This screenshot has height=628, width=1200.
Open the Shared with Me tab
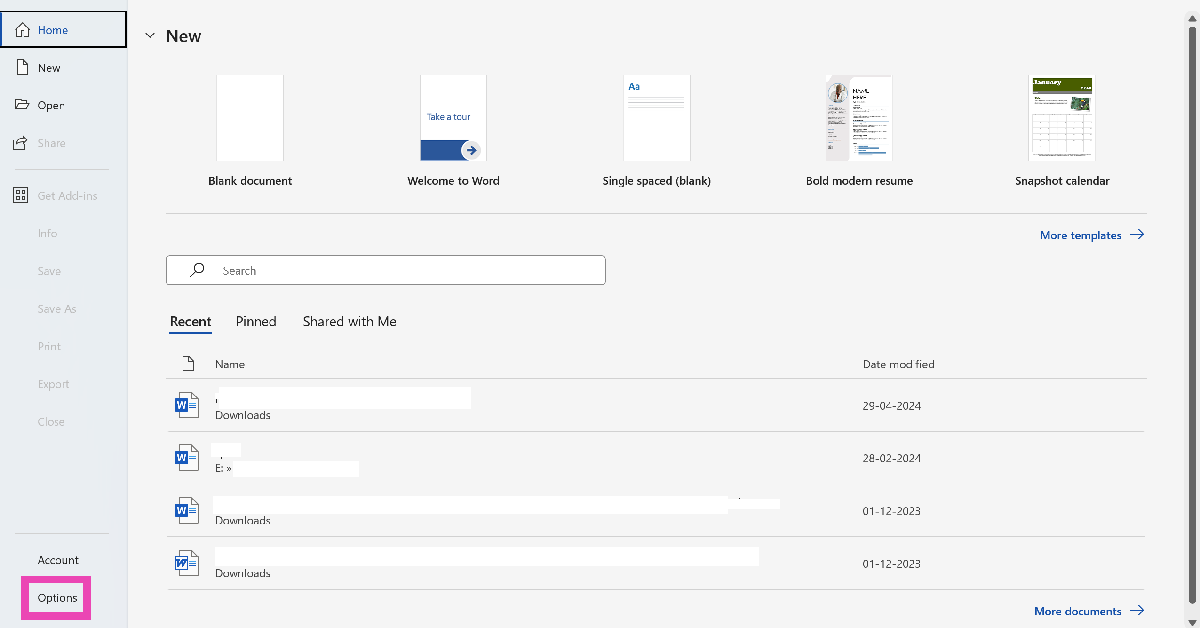pyautogui.click(x=350, y=321)
